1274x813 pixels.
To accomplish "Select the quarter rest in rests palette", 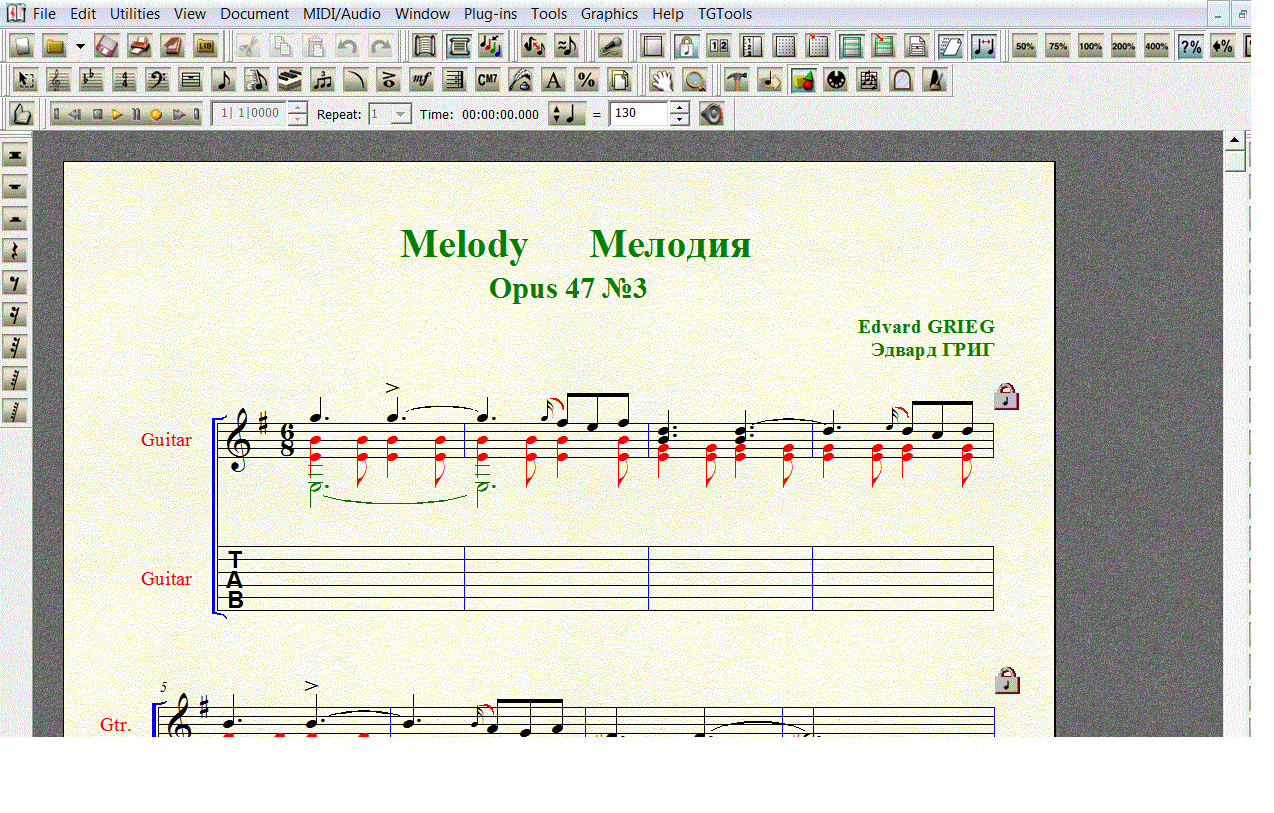I will 15,251.
